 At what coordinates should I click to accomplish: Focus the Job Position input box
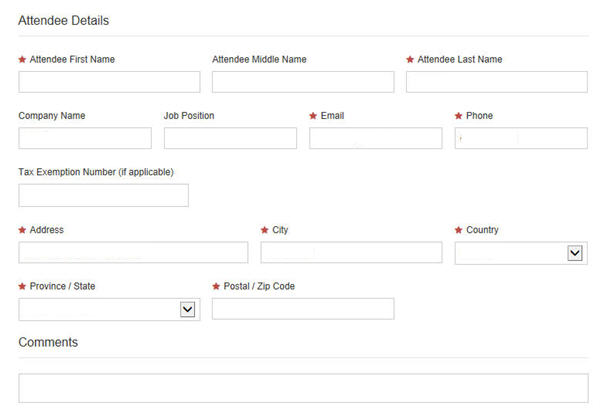pyautogui.click(x=230, y=138)
